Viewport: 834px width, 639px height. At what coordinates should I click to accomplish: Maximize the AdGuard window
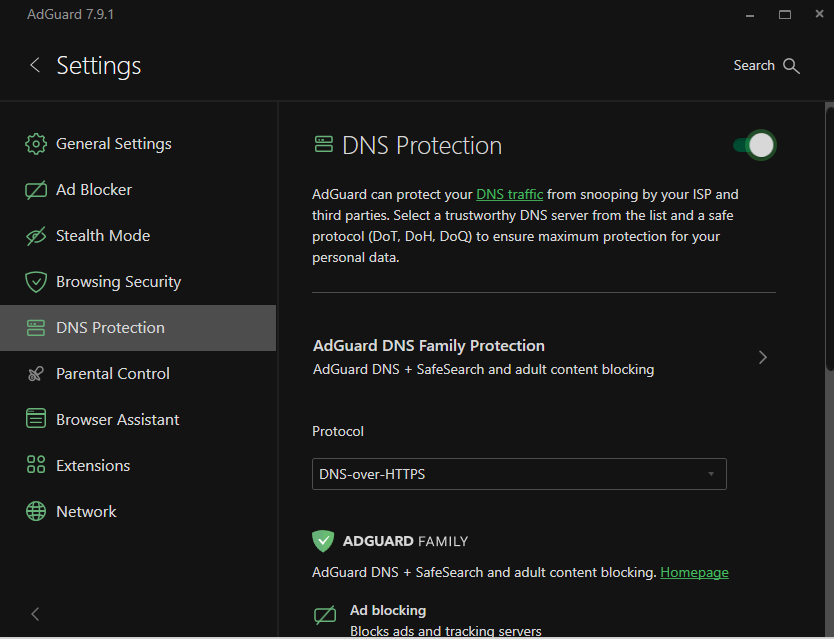[785, 15]
